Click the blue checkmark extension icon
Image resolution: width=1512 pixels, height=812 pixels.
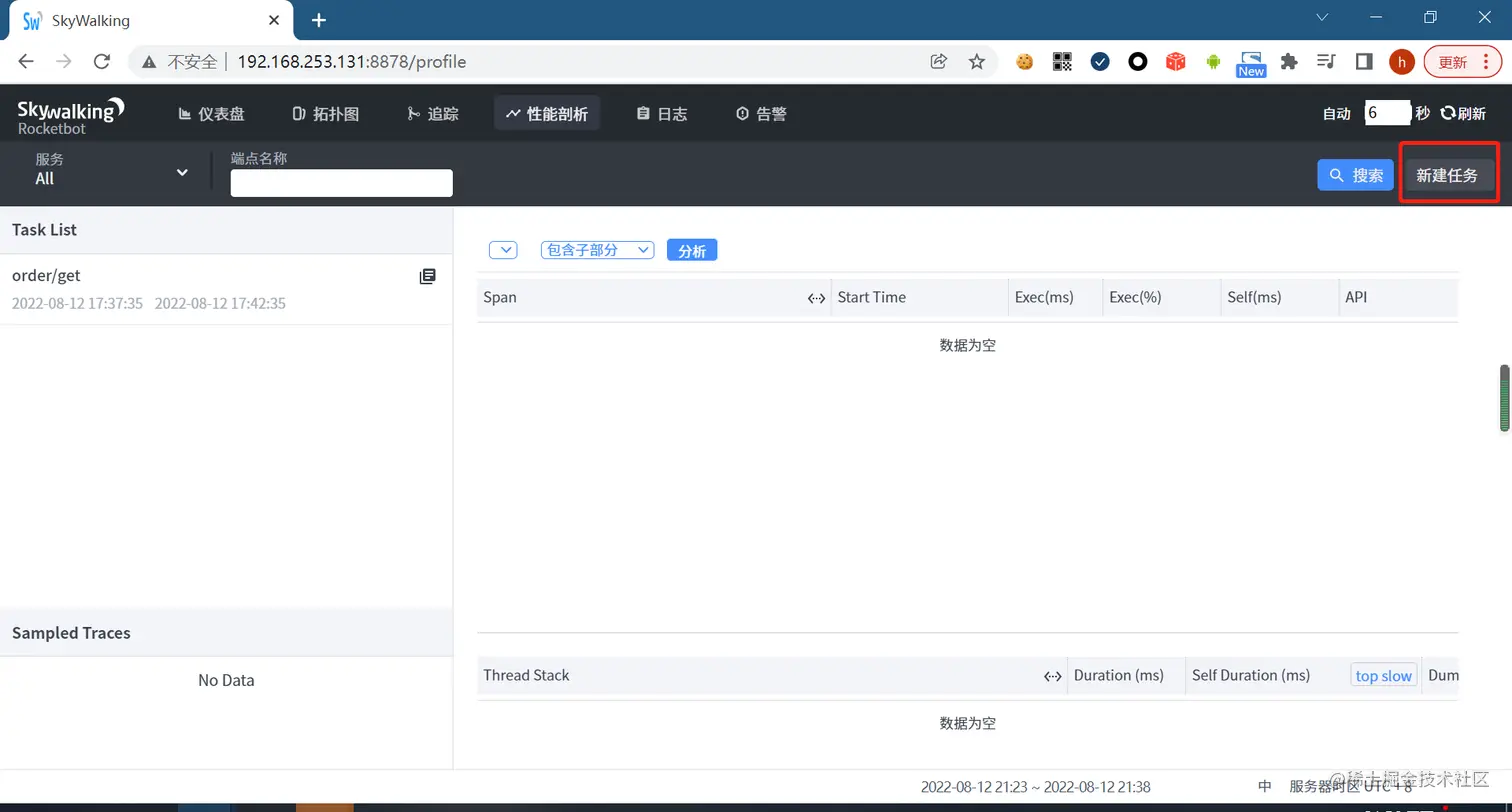(x=1100, y=62)
